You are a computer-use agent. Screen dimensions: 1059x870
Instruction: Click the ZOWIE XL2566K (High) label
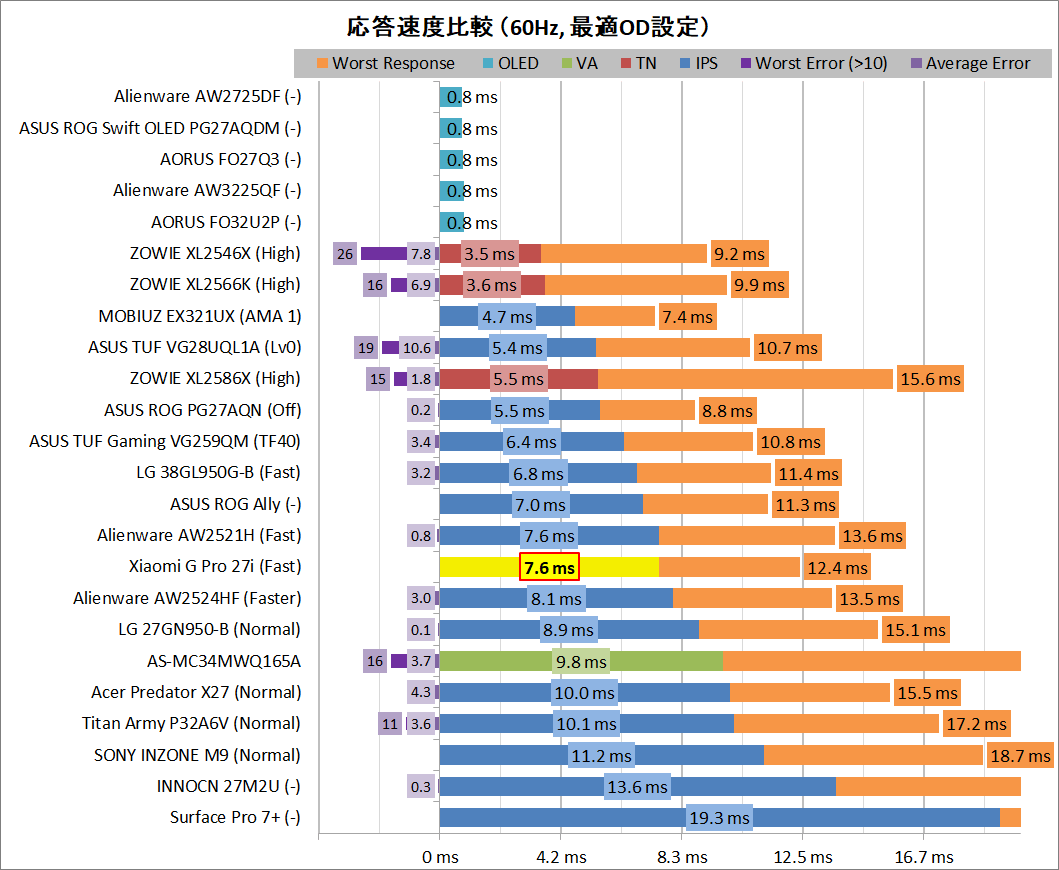pyautogui.click(x=215, y=284)
